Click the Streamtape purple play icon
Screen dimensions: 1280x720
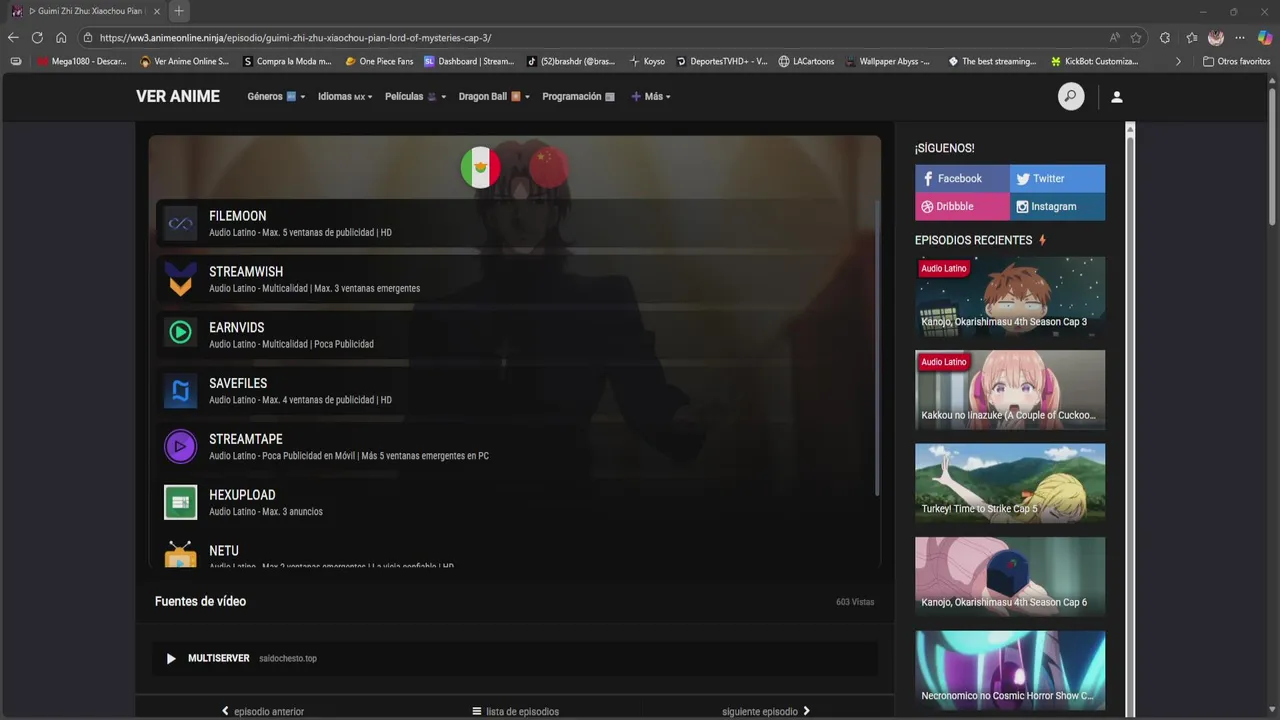181,447
